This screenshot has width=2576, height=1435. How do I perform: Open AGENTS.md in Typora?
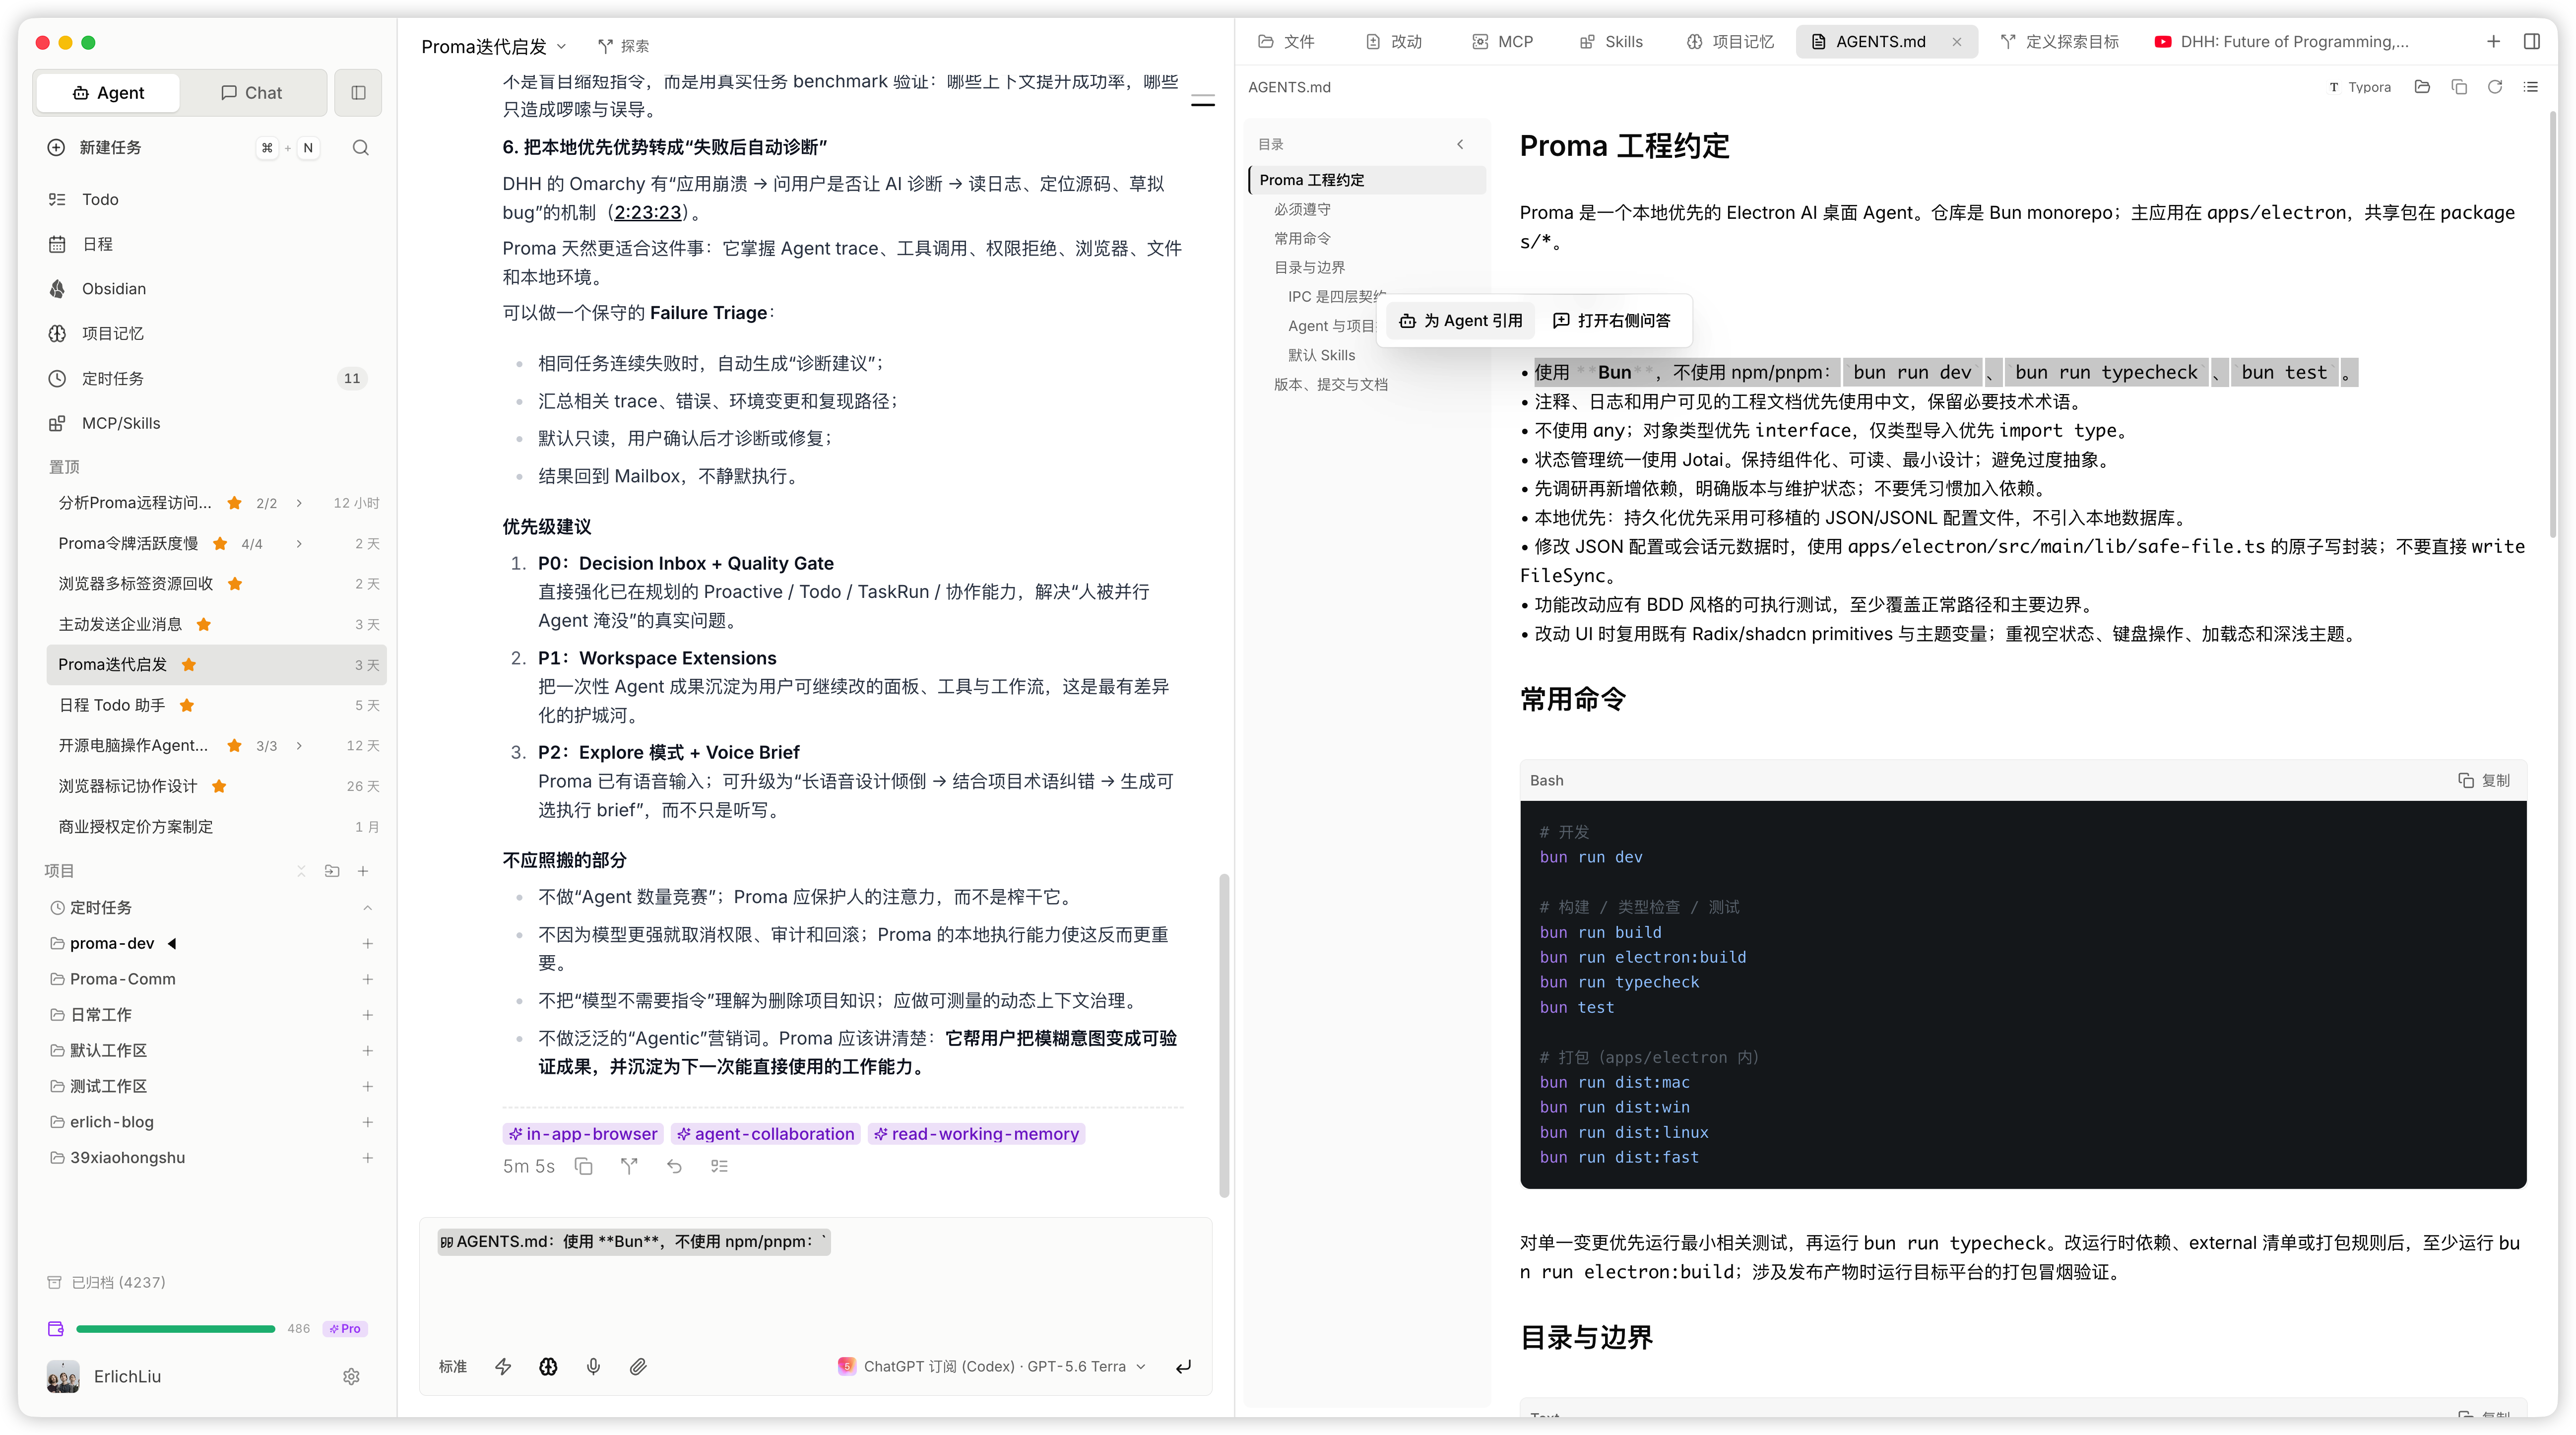pos(2360,87)
